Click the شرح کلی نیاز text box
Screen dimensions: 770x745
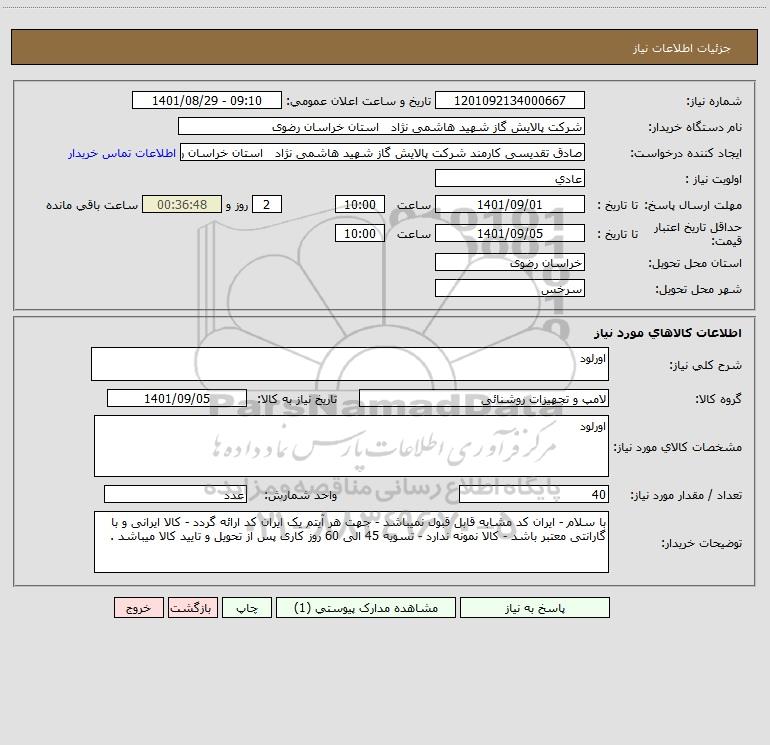point(350,364)
